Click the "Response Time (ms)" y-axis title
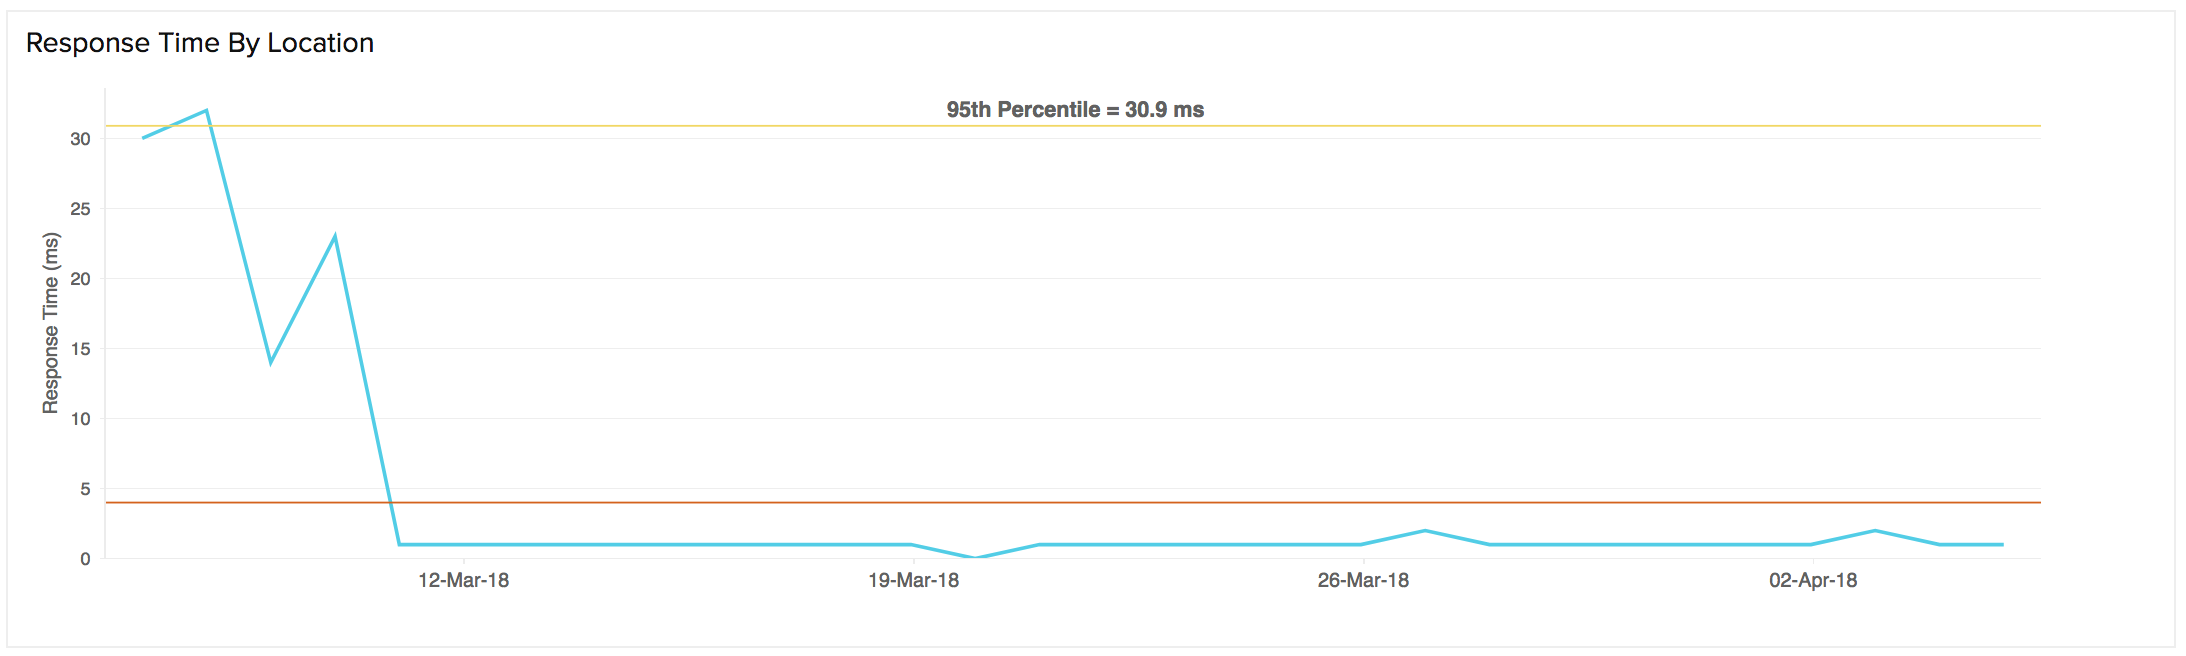The image size is (2186, 656). pos(51,323)
